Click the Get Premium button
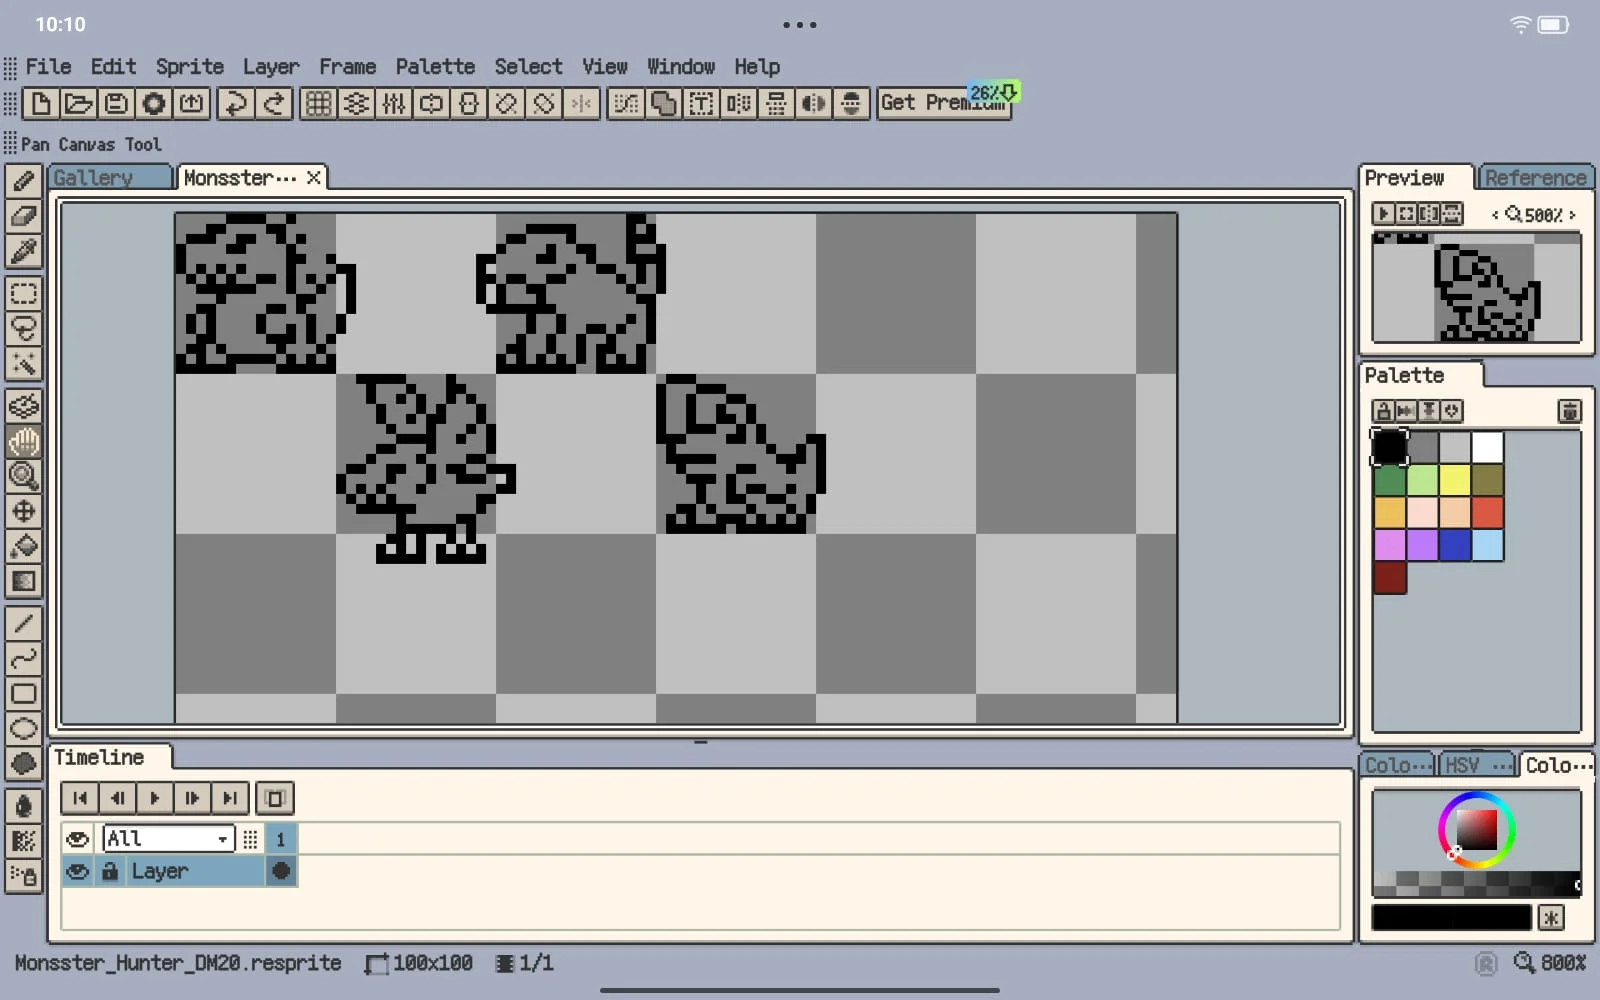 pos(943,103)
